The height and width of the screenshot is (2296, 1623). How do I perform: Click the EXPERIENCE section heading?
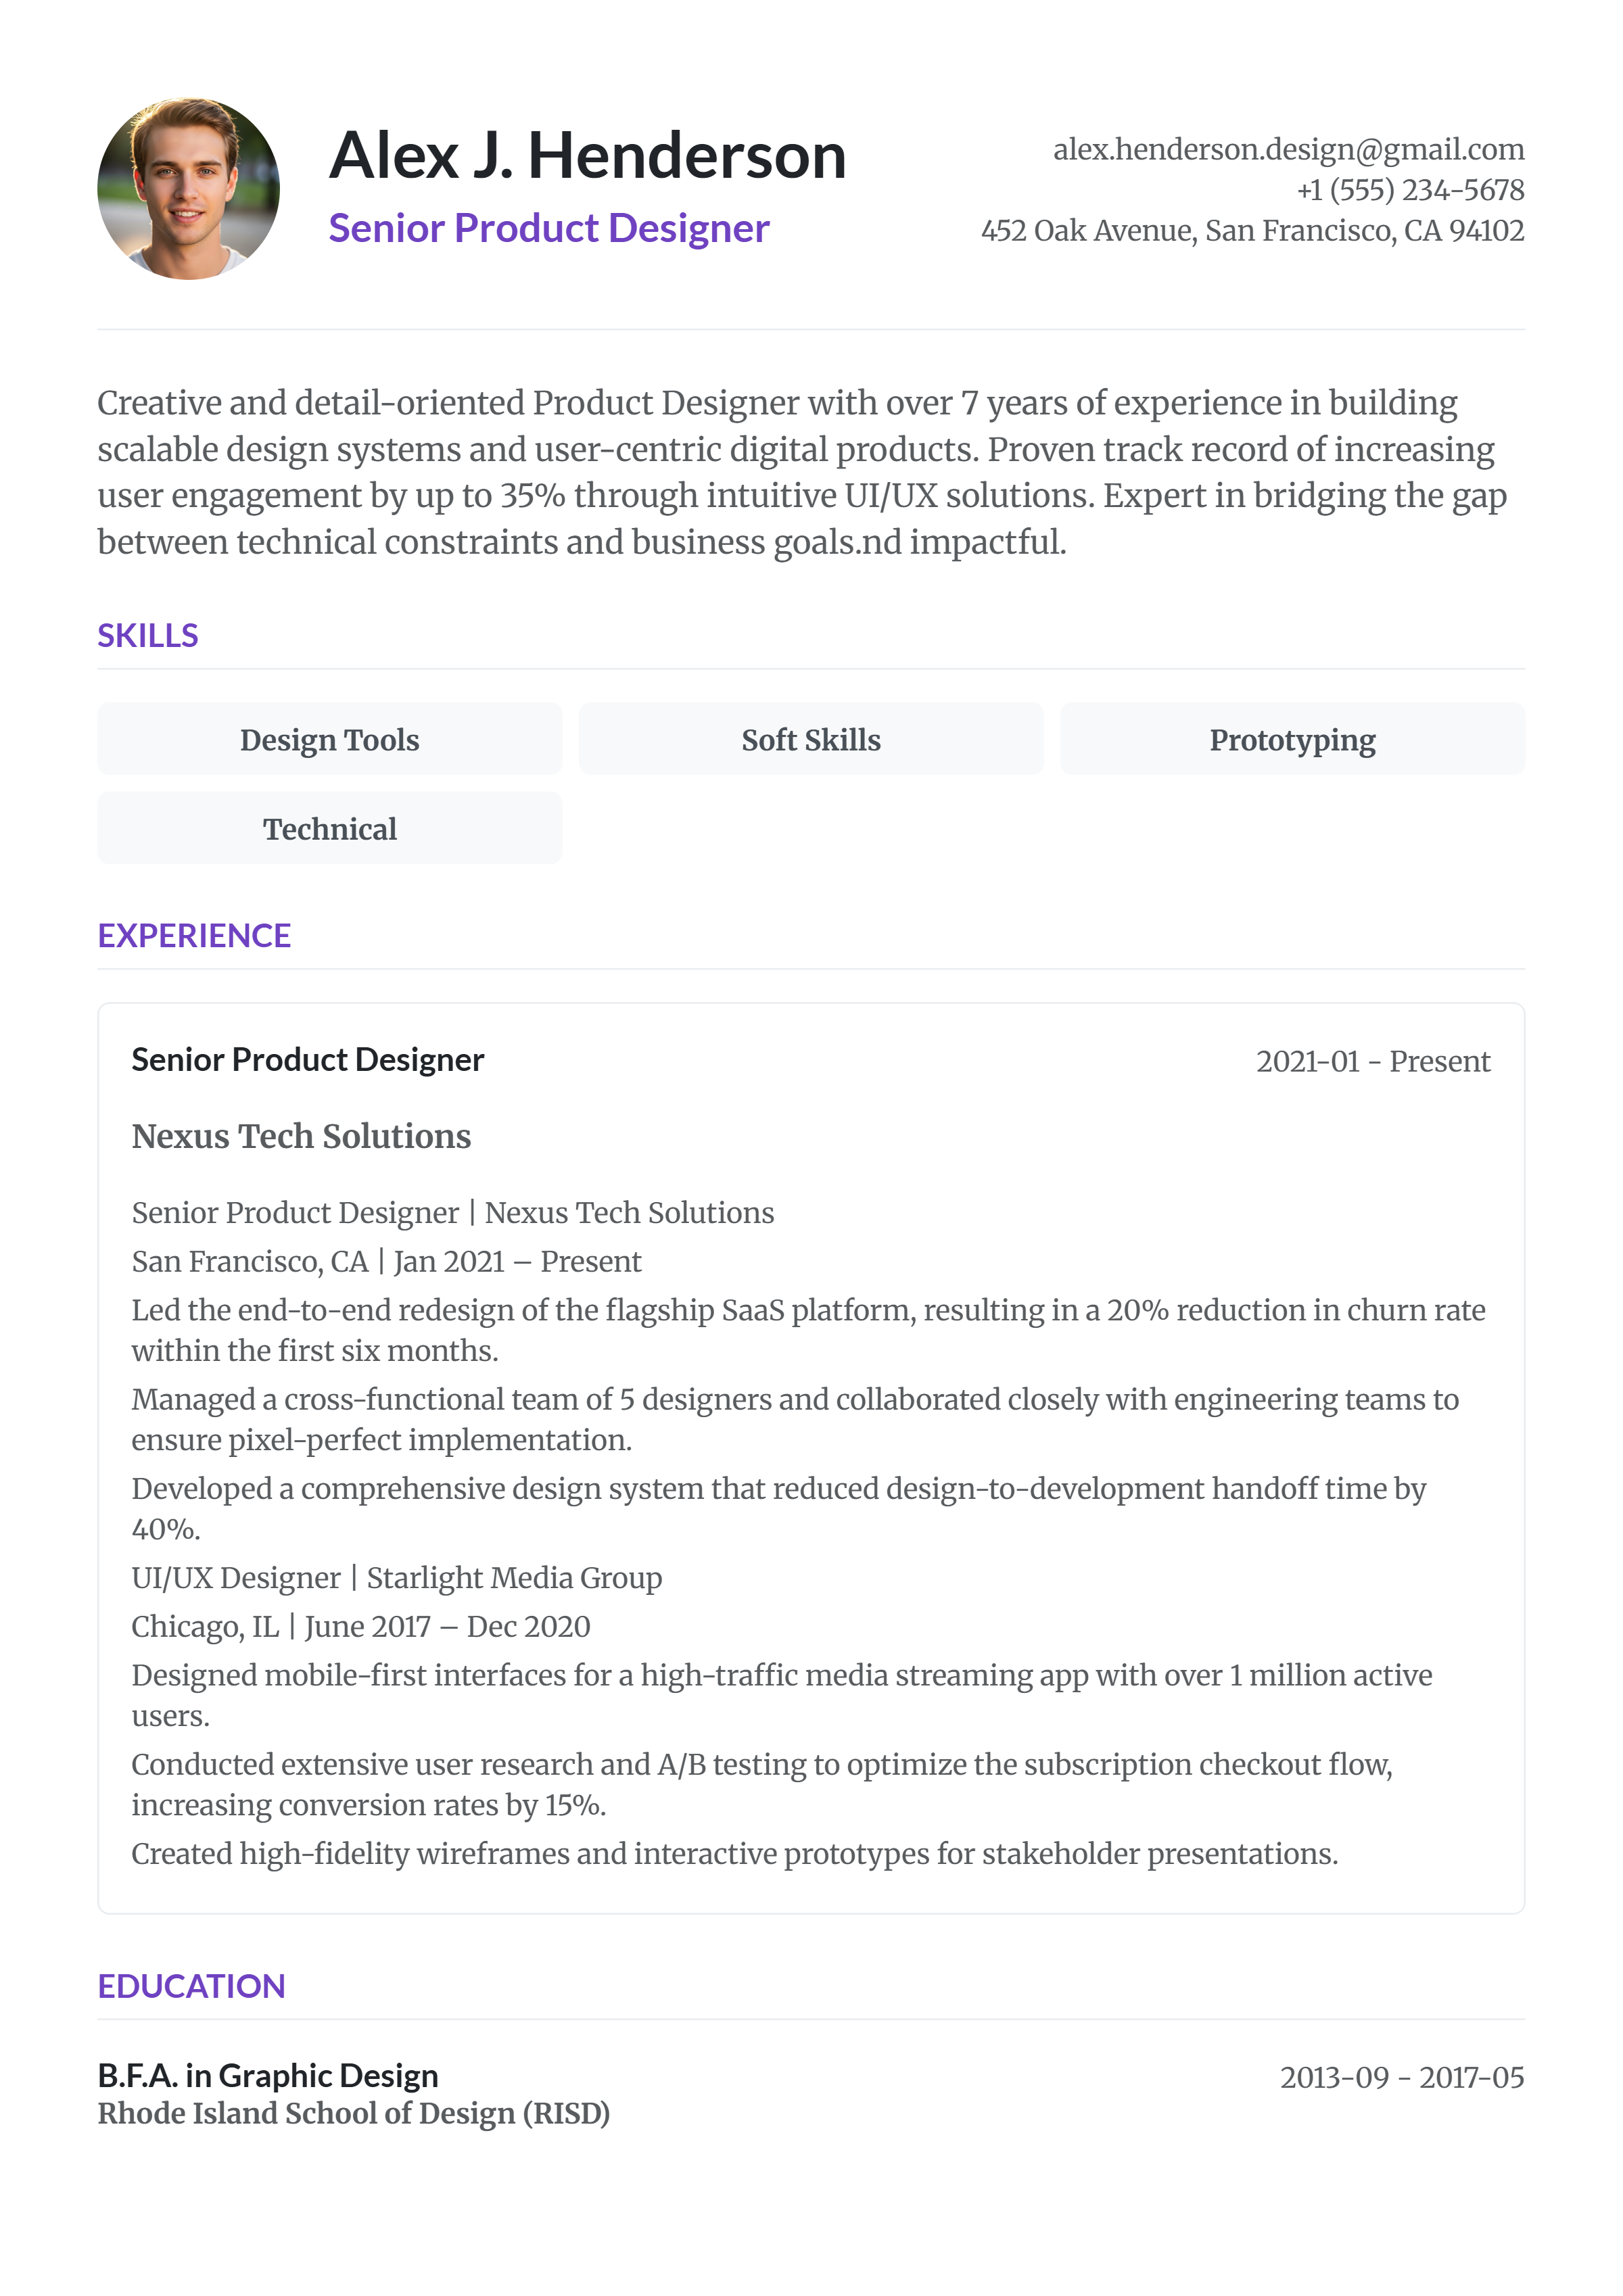tap(194, 936)
